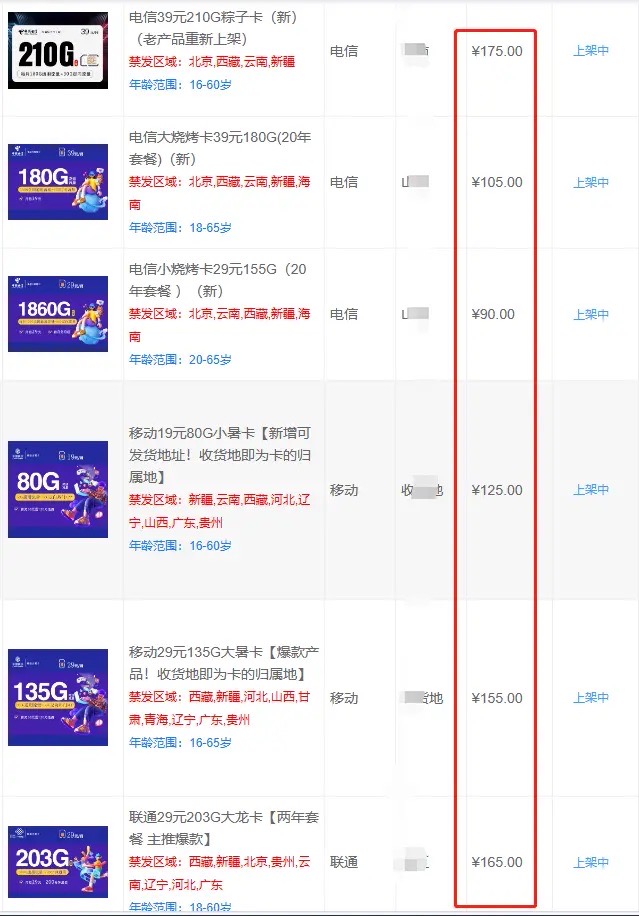Image resolution: width=639 pixels, height=916 pixels.
Task: Click 移动 operator cell in ¥125.00 row
Action: pos(344,490)
